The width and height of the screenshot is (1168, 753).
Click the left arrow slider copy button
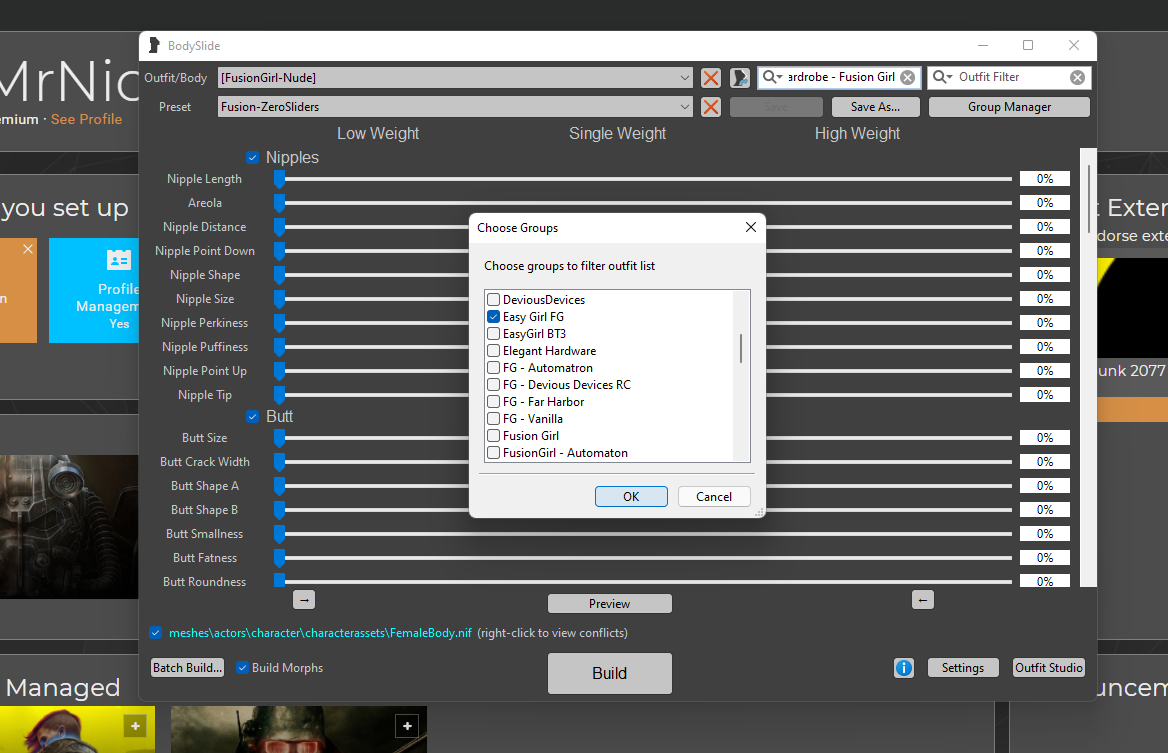tap(922, 600)
